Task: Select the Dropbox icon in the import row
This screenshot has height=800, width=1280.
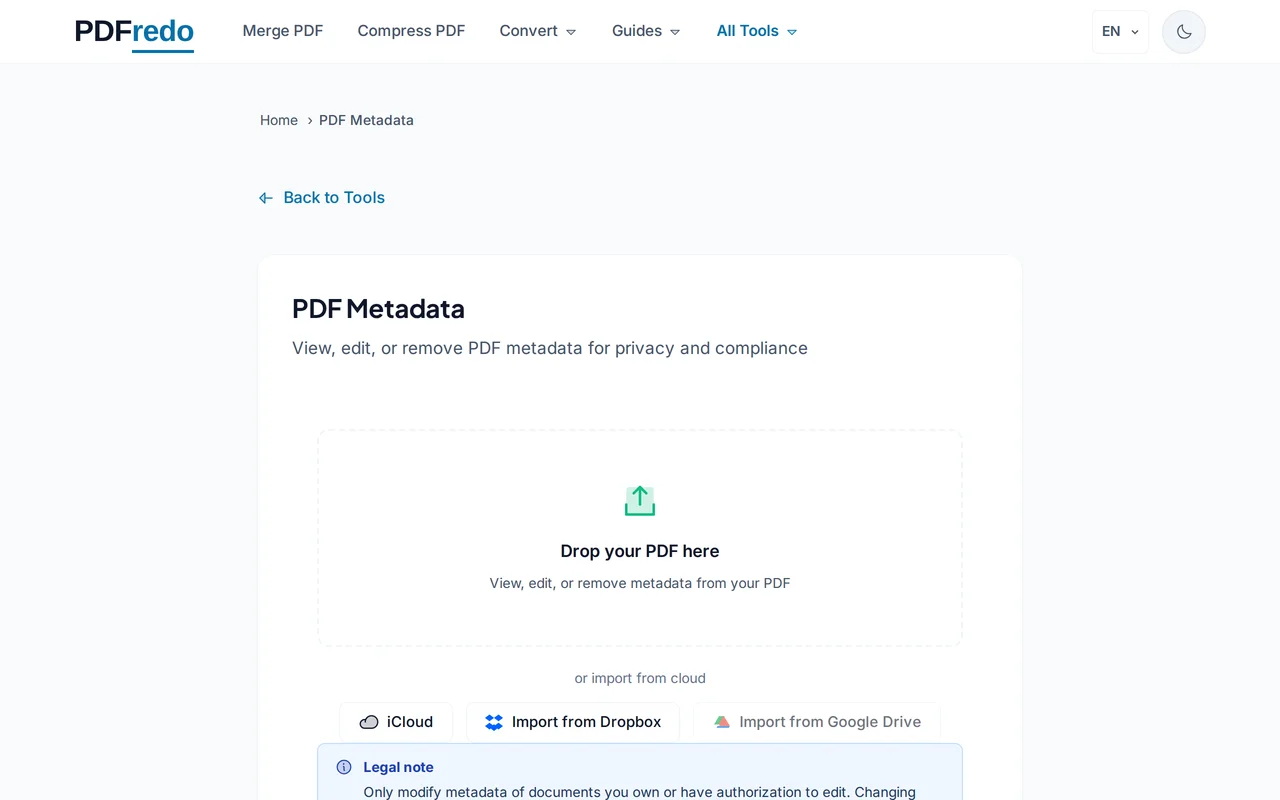Action: coord(493,721)
